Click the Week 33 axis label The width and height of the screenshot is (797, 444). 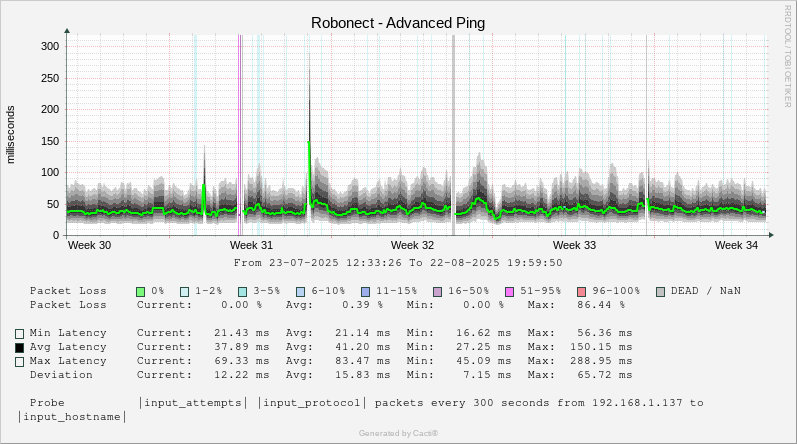(574, 245)
